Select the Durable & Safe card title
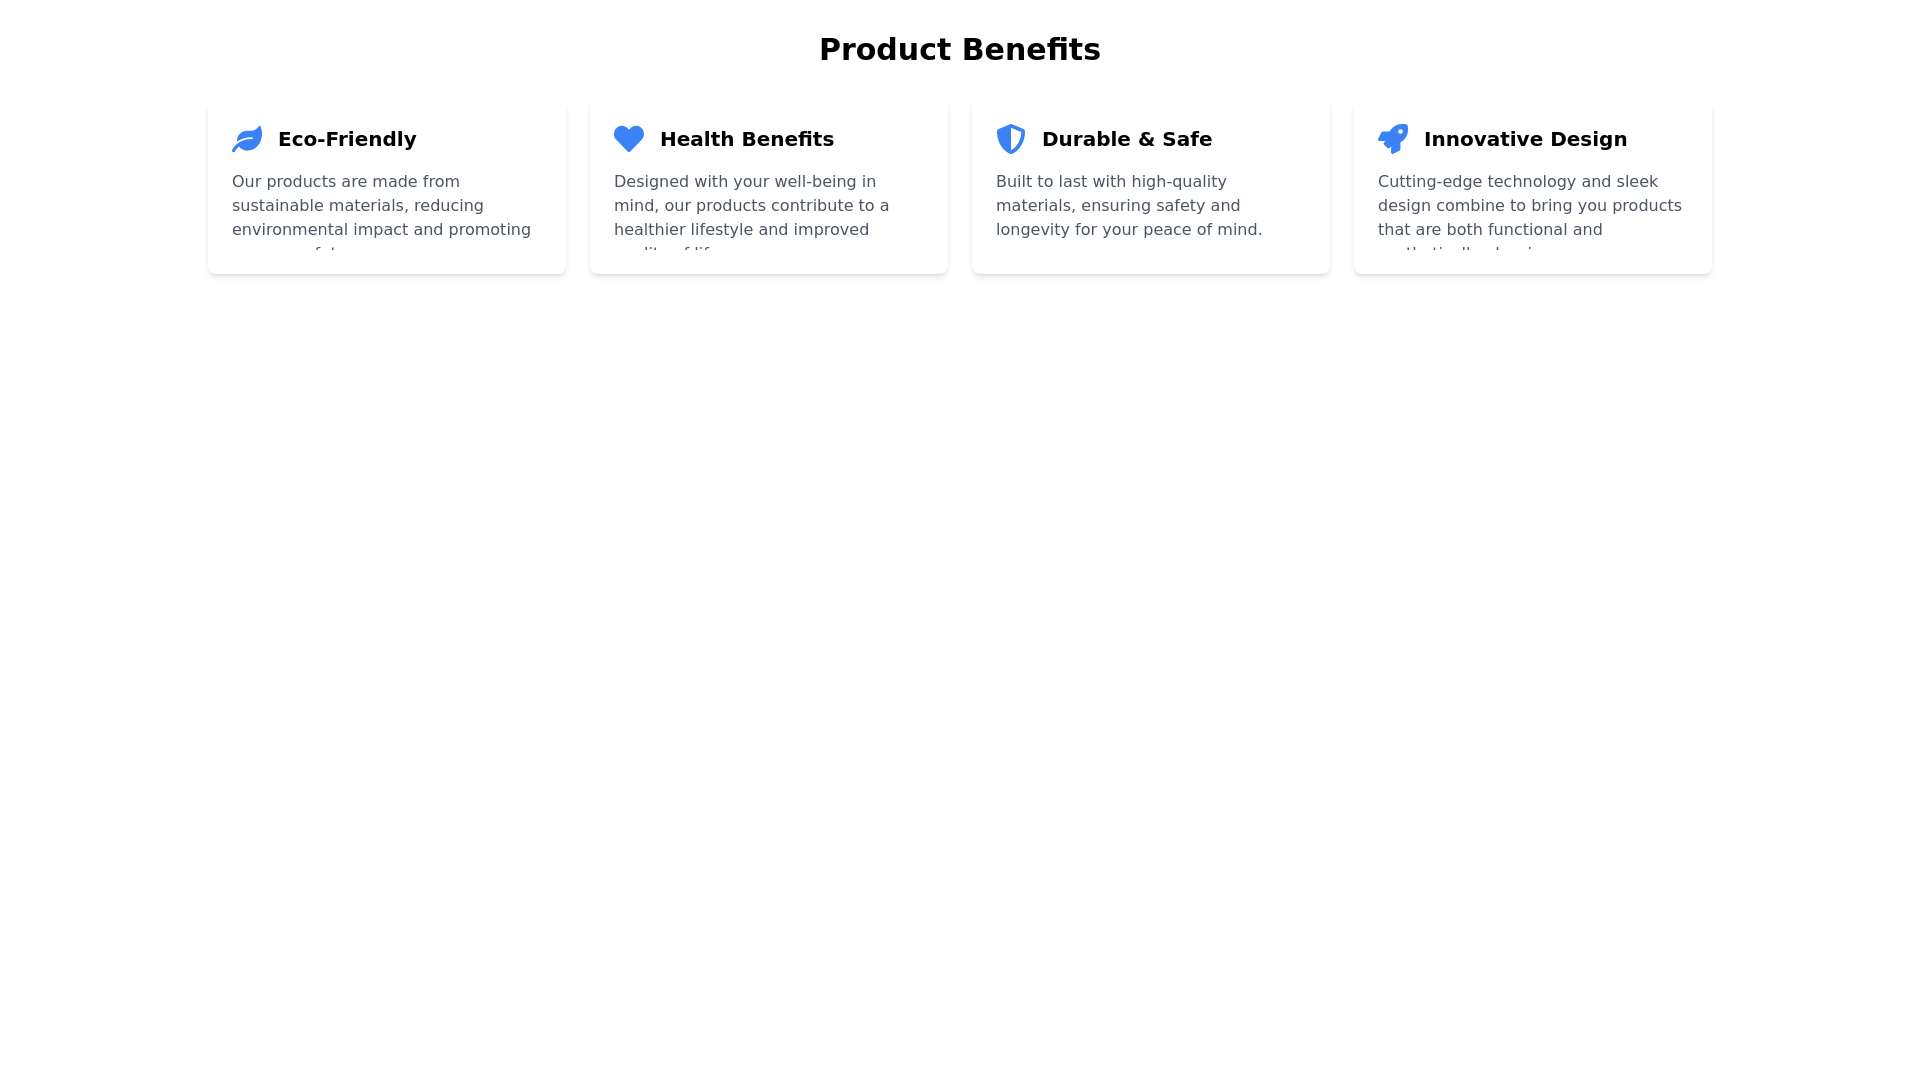Screen dimensions: 1920x1080 coord(1127,139)
